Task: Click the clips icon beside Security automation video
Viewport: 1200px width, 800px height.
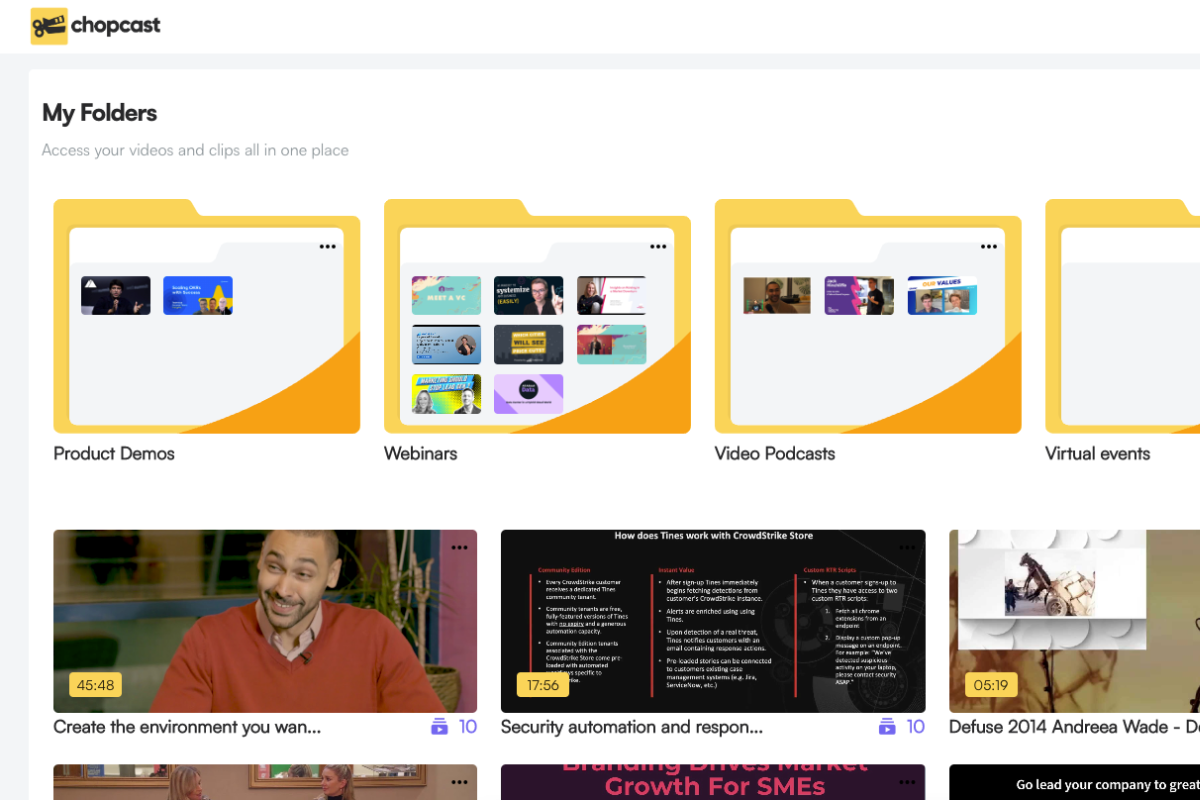Action: [x=887, y=727]
